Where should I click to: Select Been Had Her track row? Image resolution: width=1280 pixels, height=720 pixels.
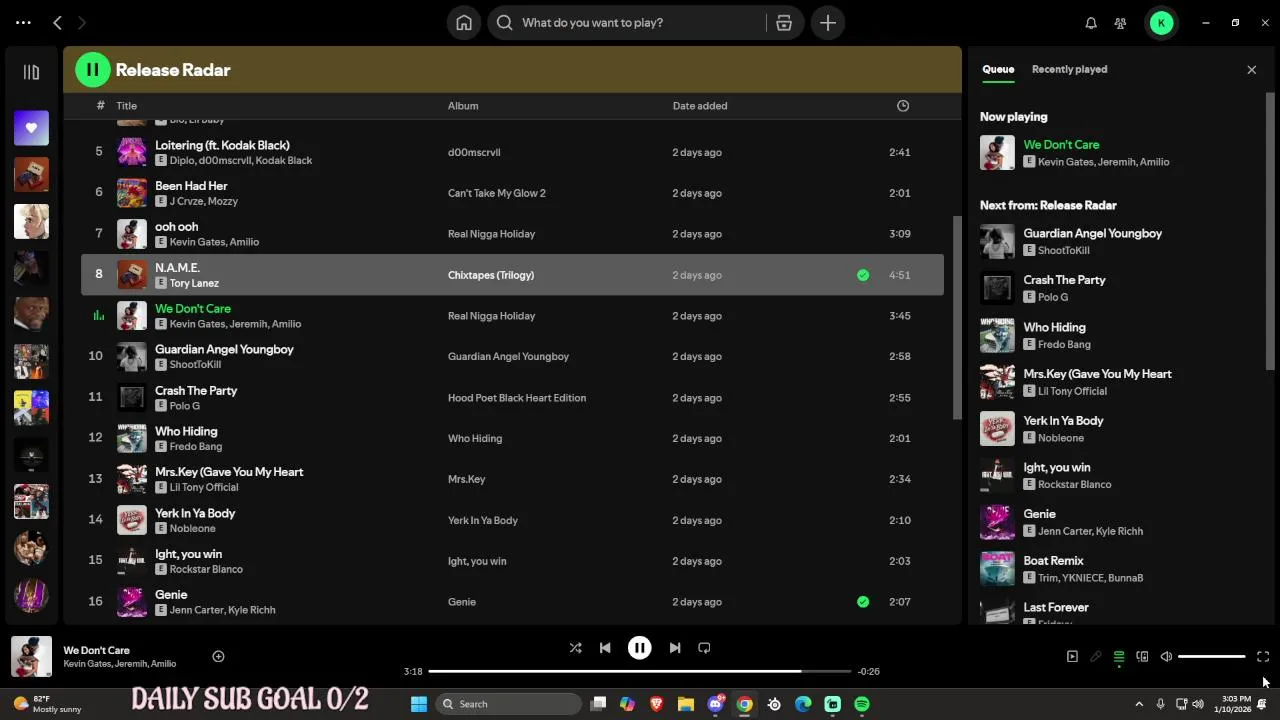512,193
